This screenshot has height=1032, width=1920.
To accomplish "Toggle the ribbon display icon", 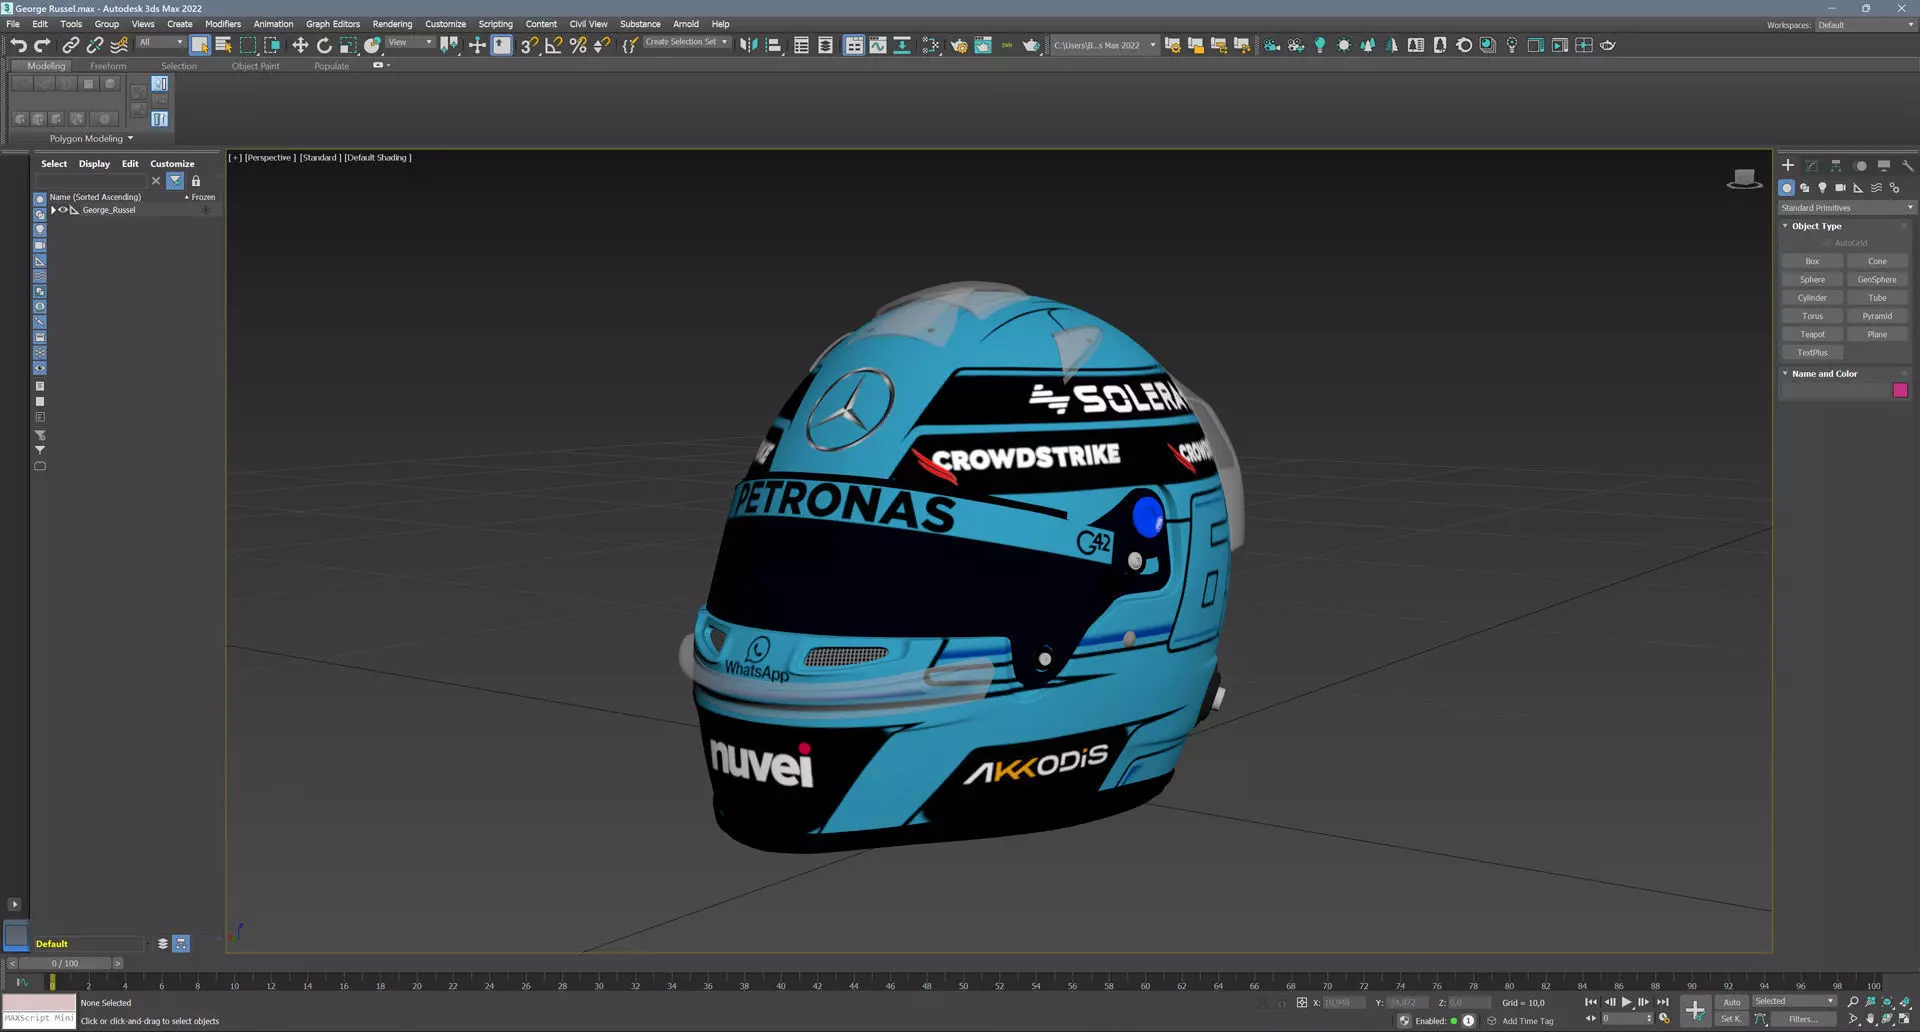I will 854,45.
